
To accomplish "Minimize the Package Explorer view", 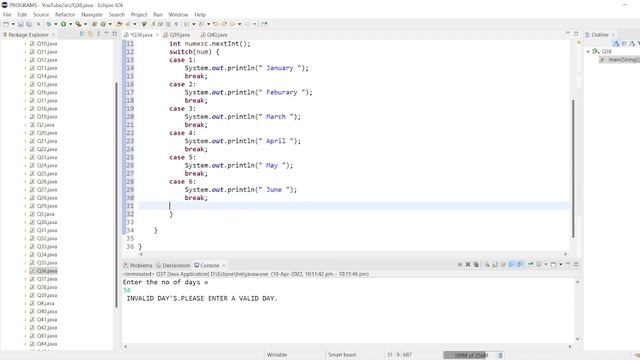I will click(x=107, y=34).
